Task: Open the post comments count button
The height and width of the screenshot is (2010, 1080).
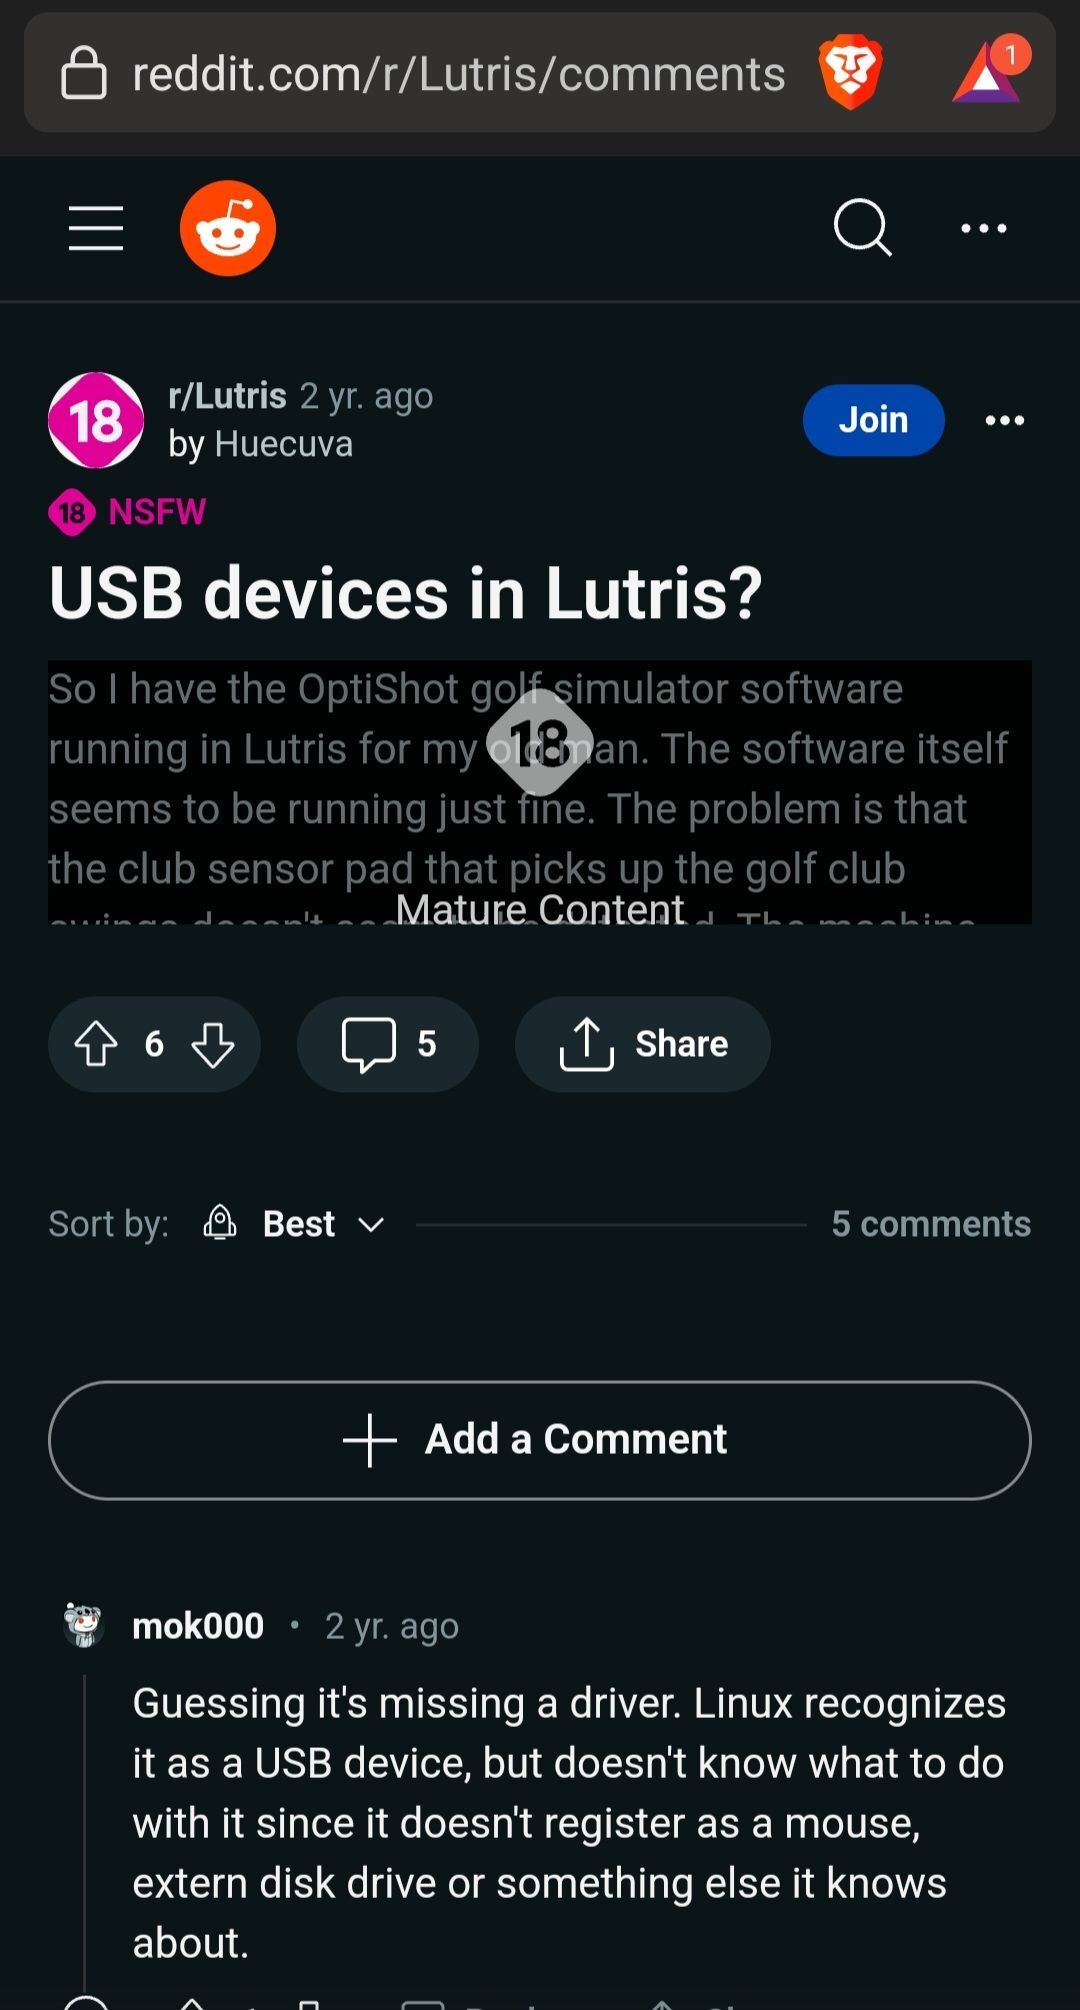Action: (388, 1044)
